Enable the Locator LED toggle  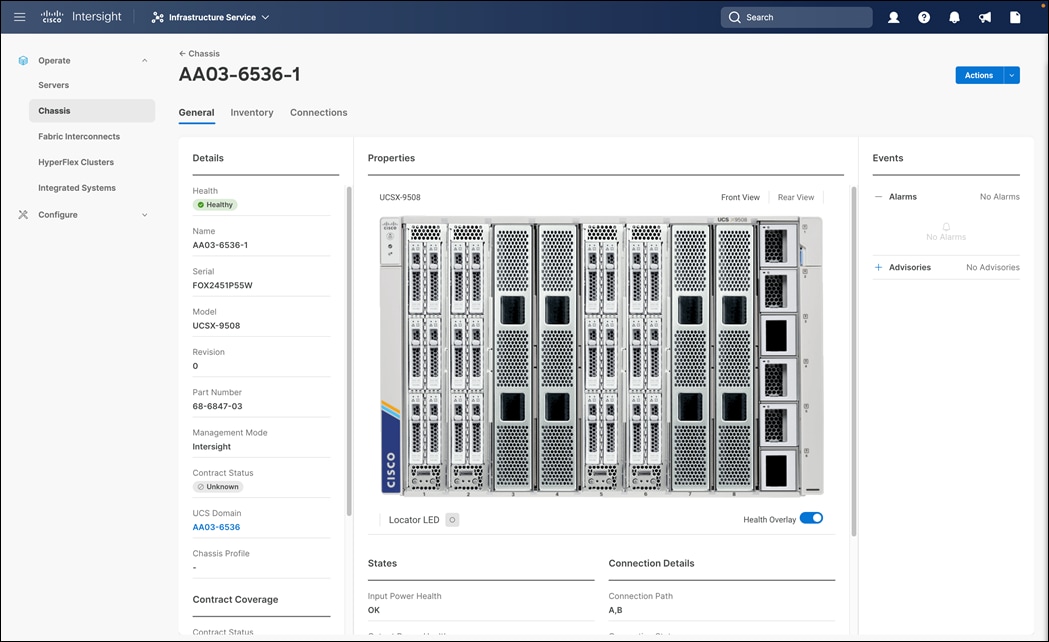click(452, 519)
